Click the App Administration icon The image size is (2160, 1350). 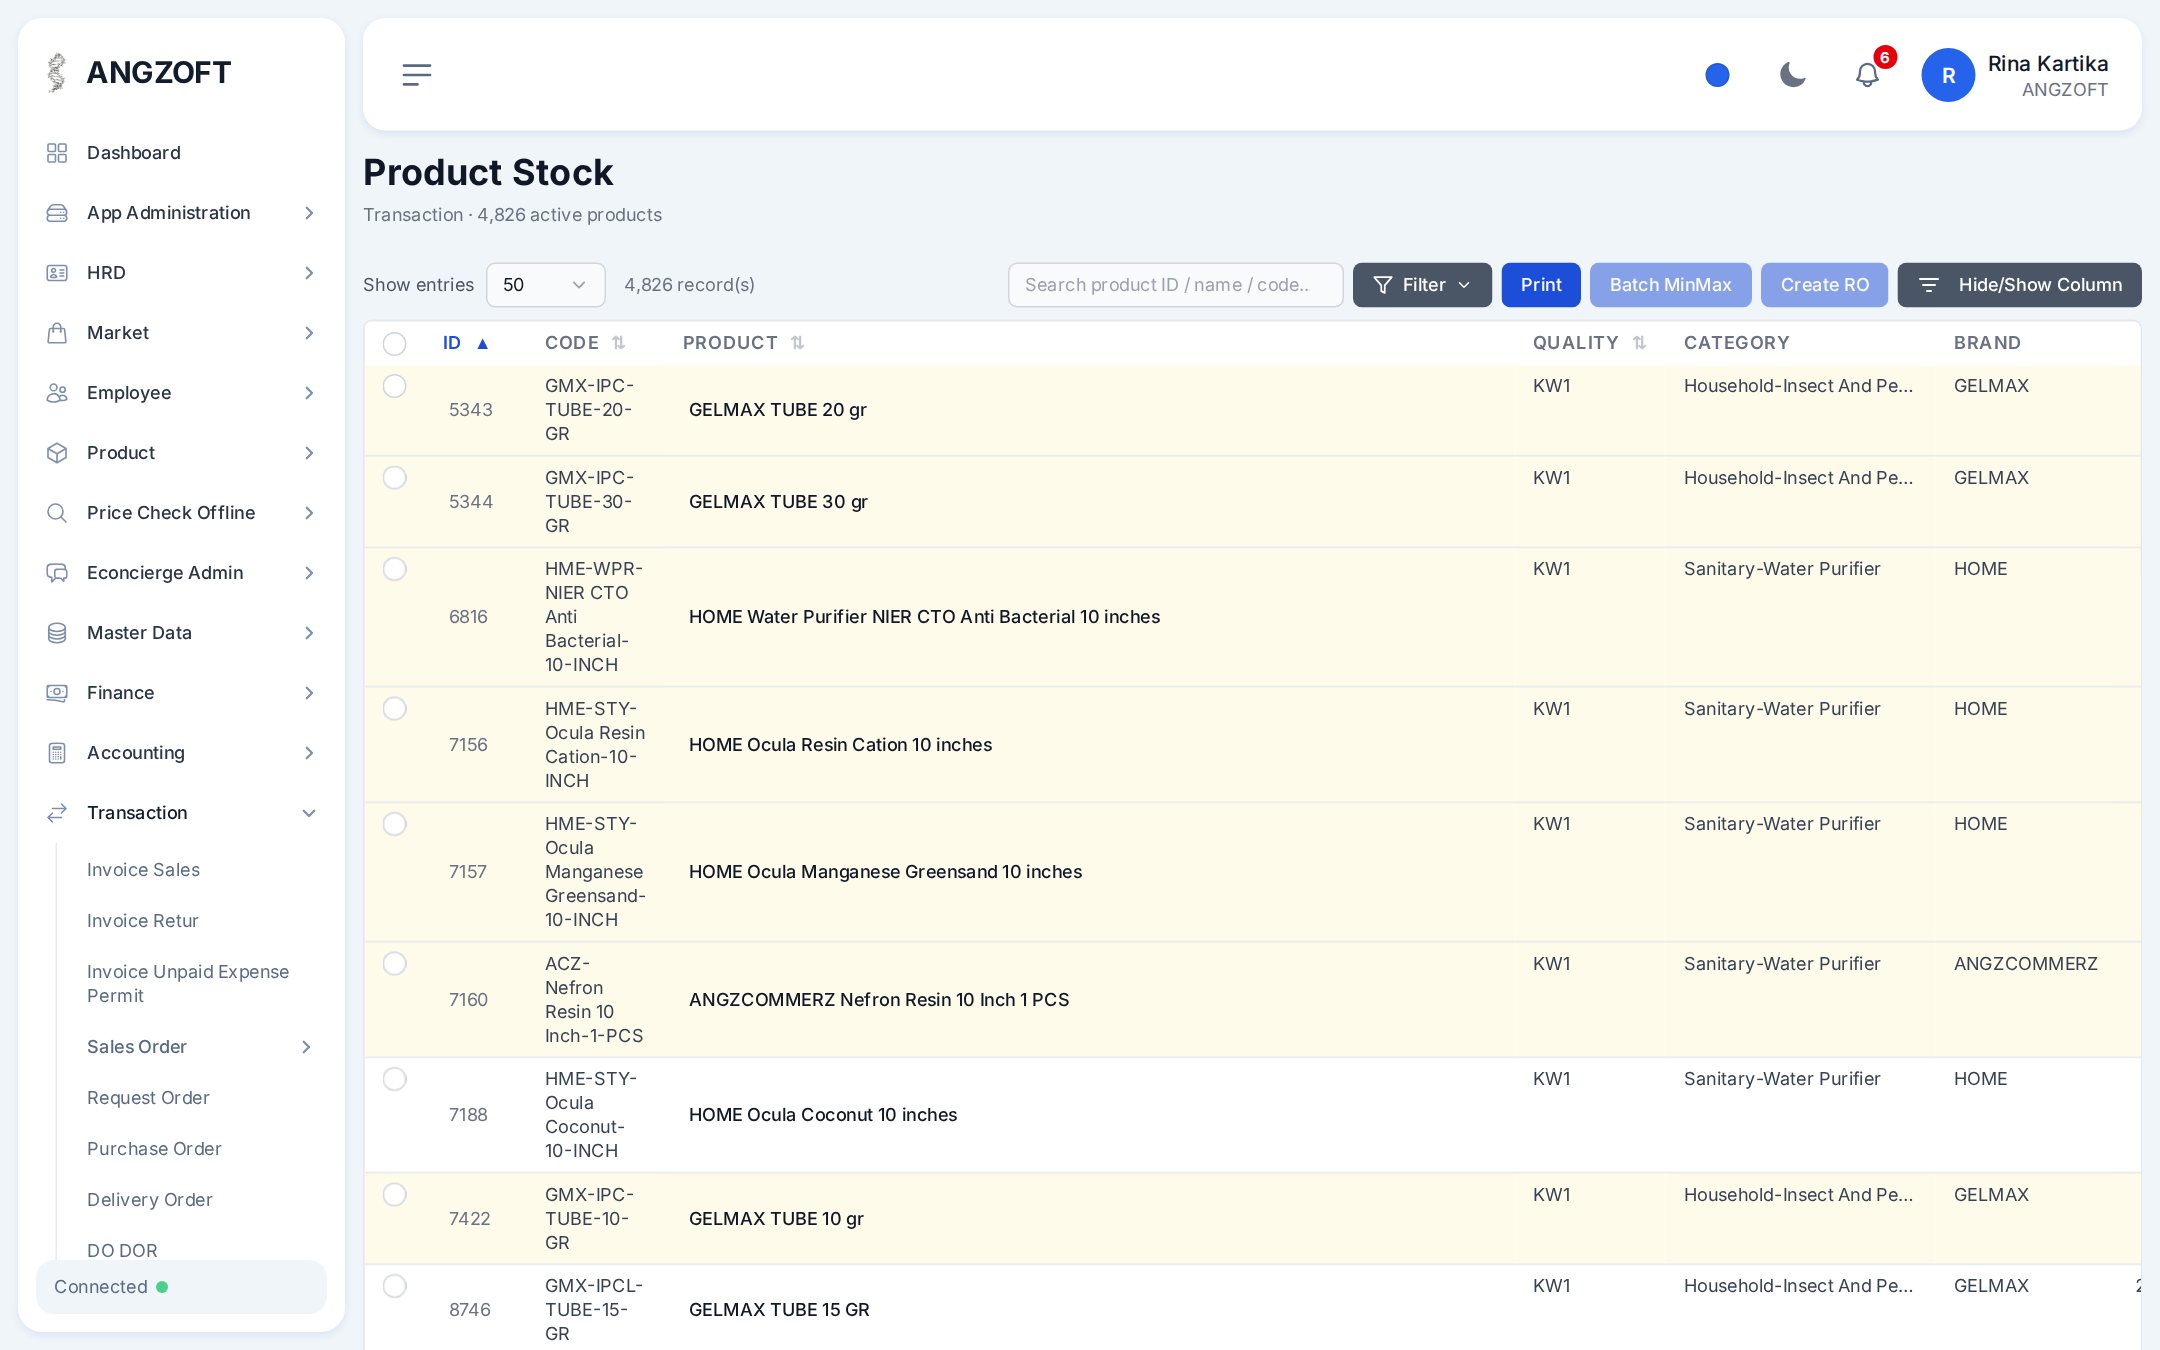coord(57,213)
